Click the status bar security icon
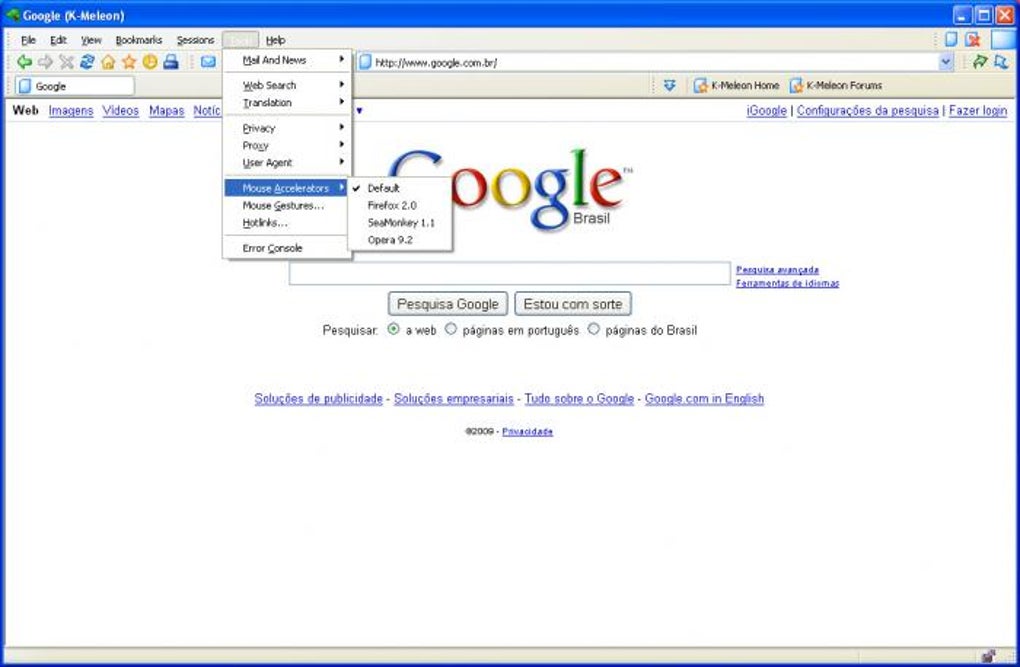1020x667 pixels. click(988, 655)
